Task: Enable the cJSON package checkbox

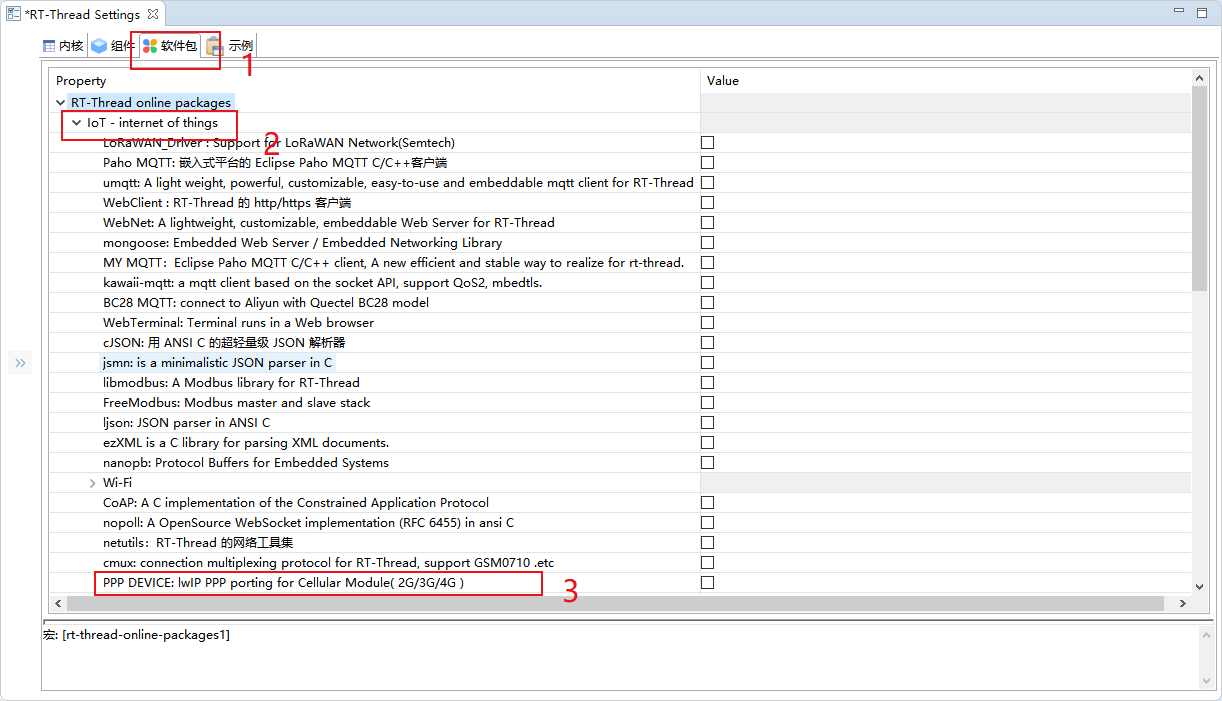Action: pos(707,342)
